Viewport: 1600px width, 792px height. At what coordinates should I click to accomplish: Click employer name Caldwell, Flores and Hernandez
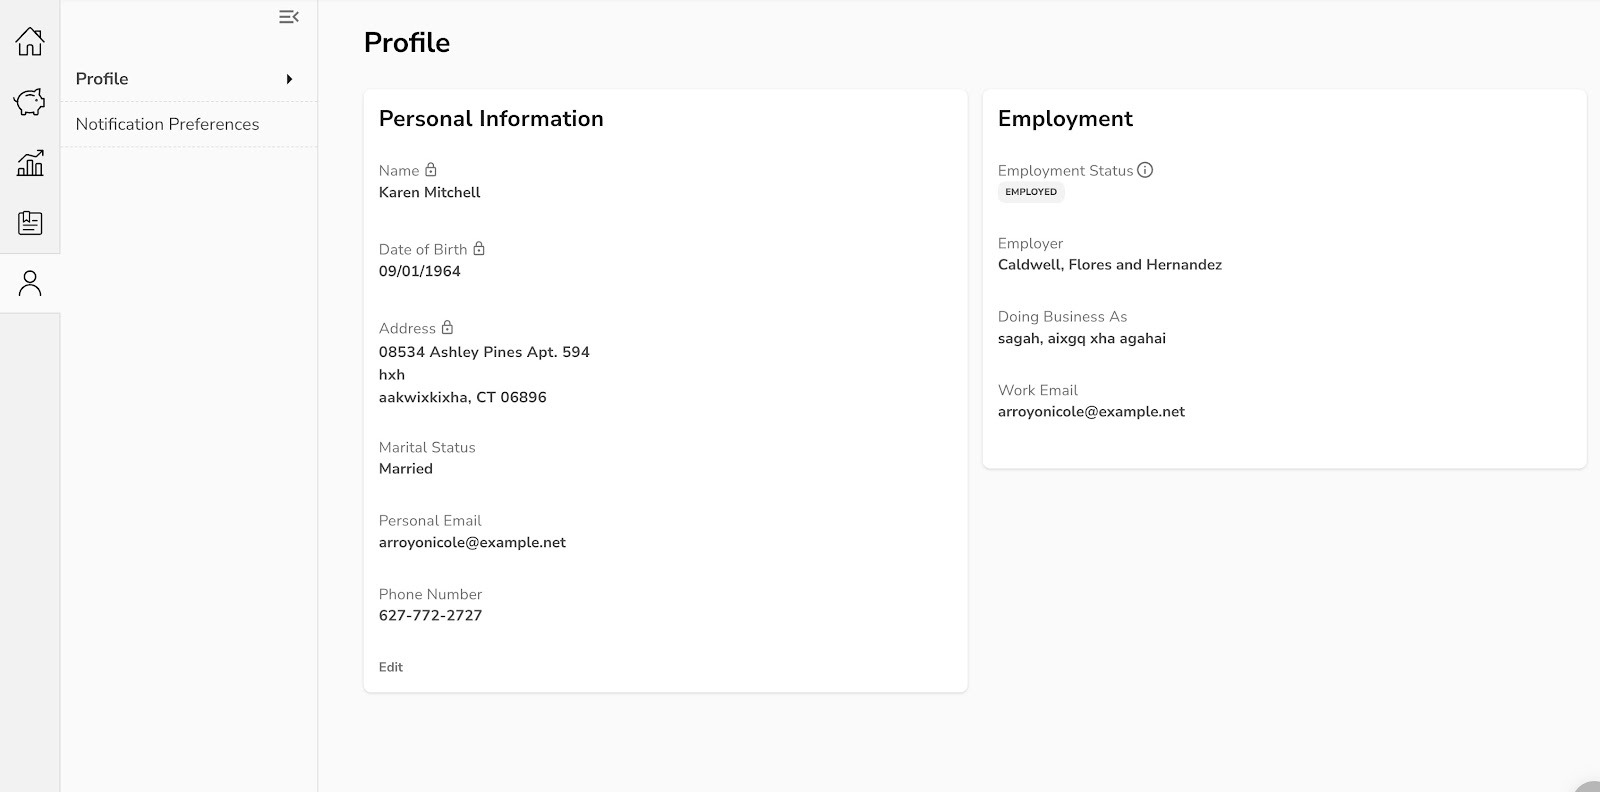[x=1109, y=265]
